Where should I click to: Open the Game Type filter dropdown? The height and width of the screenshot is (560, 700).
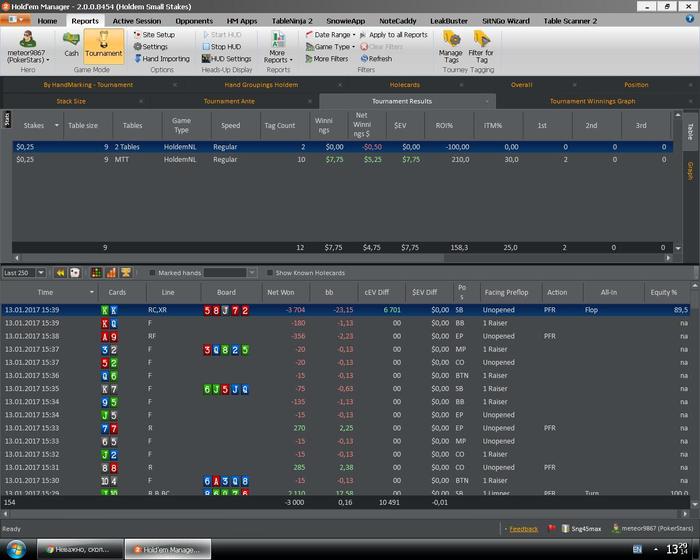[330, 46]
